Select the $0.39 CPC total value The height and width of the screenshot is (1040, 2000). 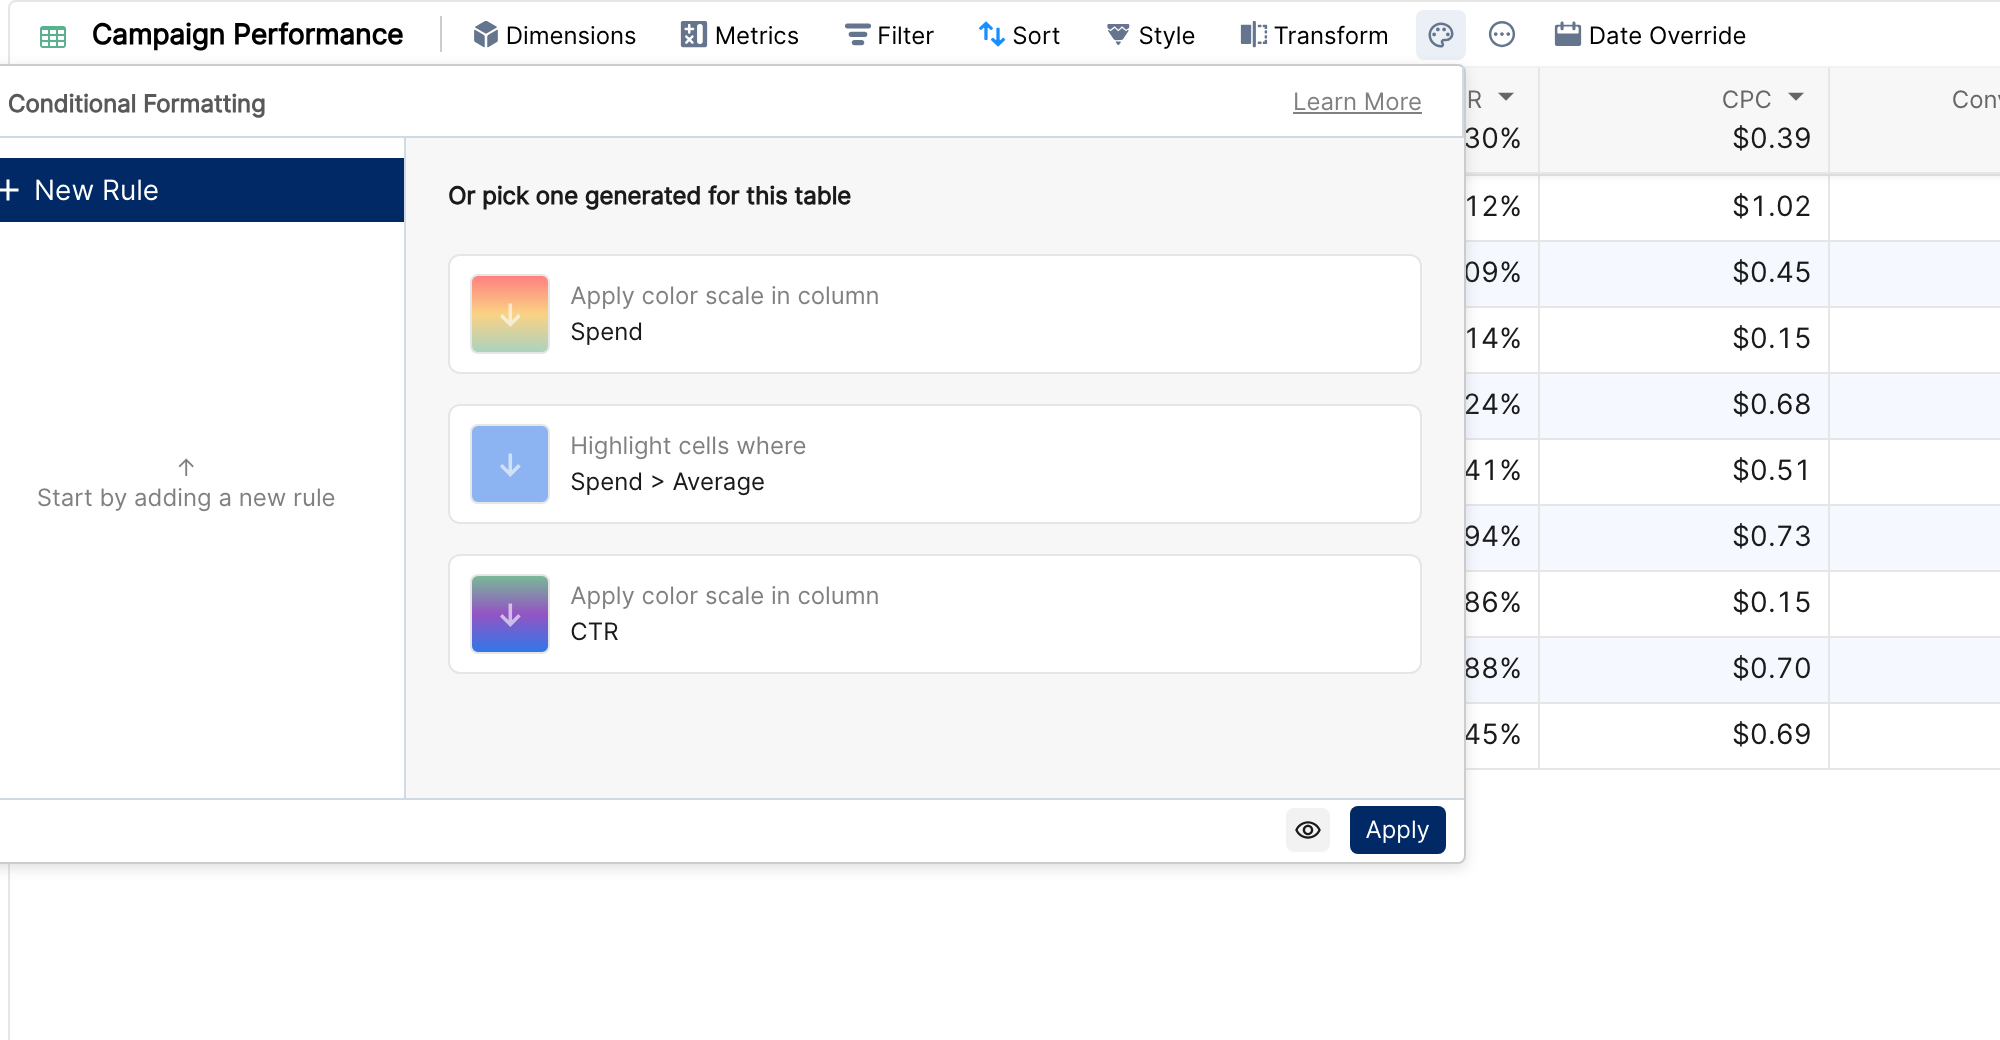pyautogui.click(x=1771, y=138)
